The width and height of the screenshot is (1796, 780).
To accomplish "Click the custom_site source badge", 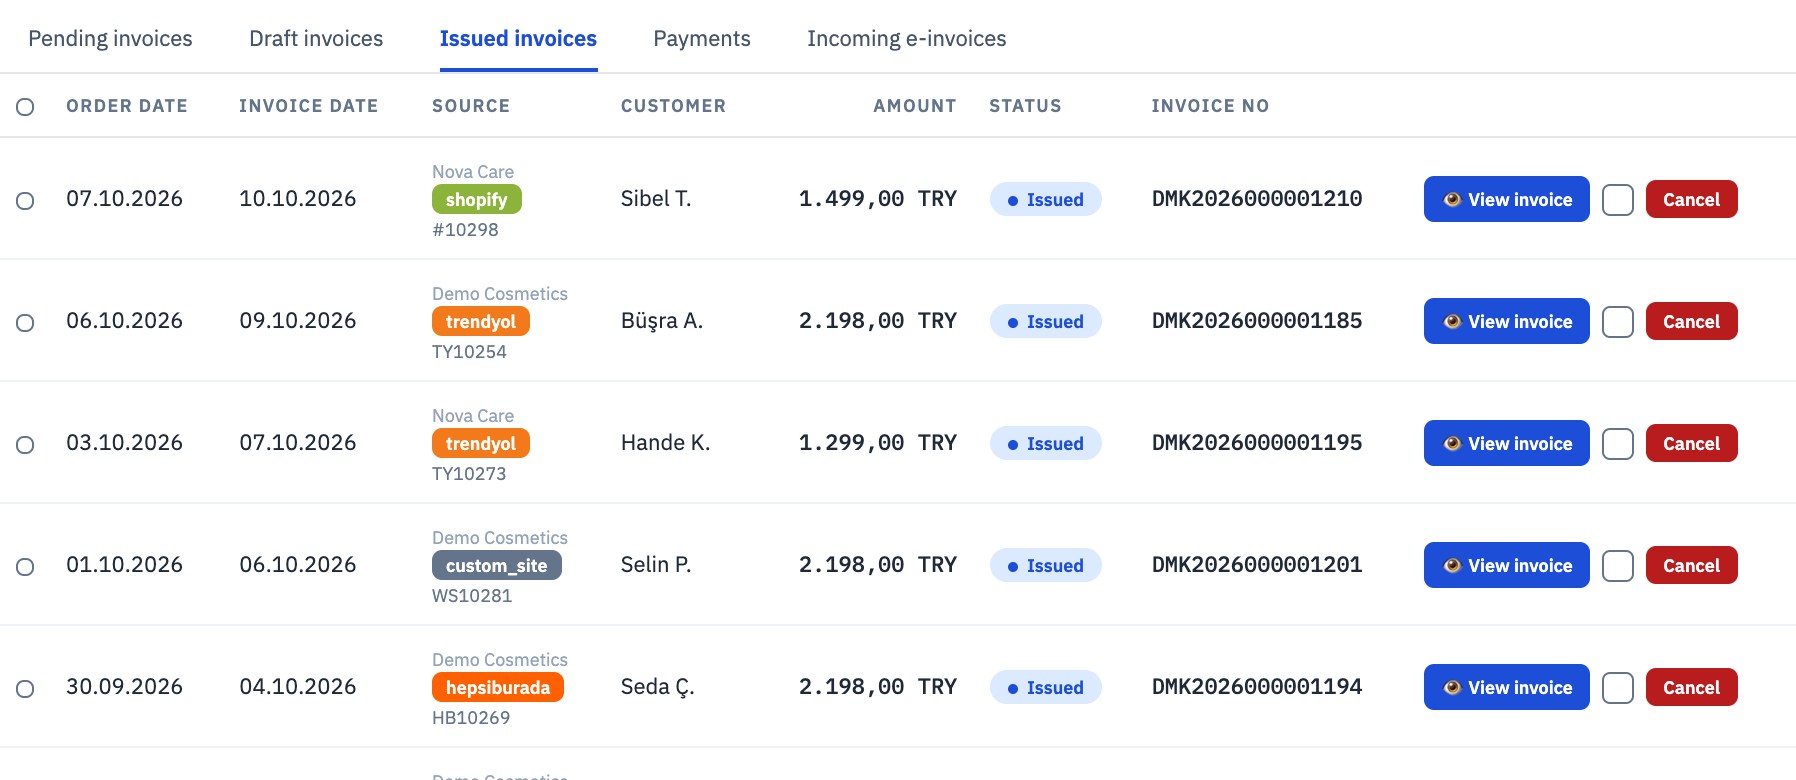I will [x=496, y=565].
